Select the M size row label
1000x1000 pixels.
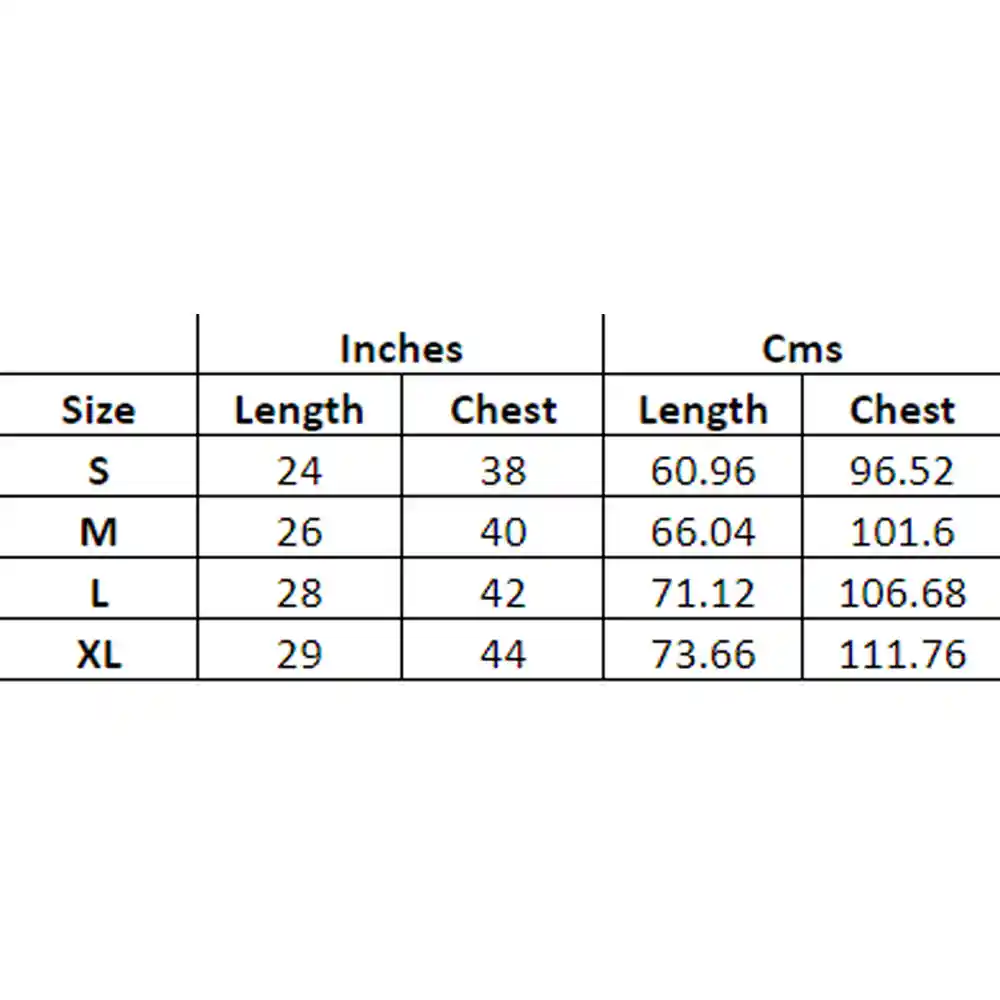[98, 528]
